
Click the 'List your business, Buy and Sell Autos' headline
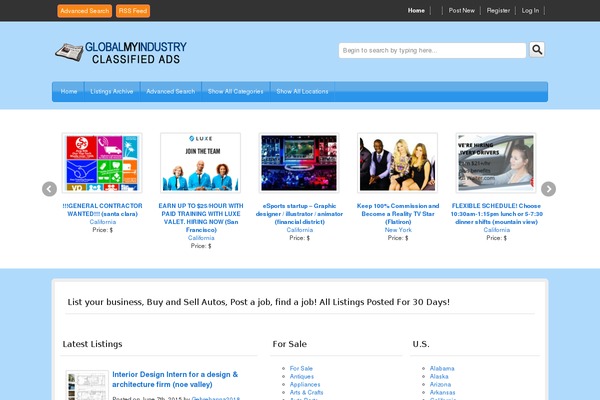(259, 302)
